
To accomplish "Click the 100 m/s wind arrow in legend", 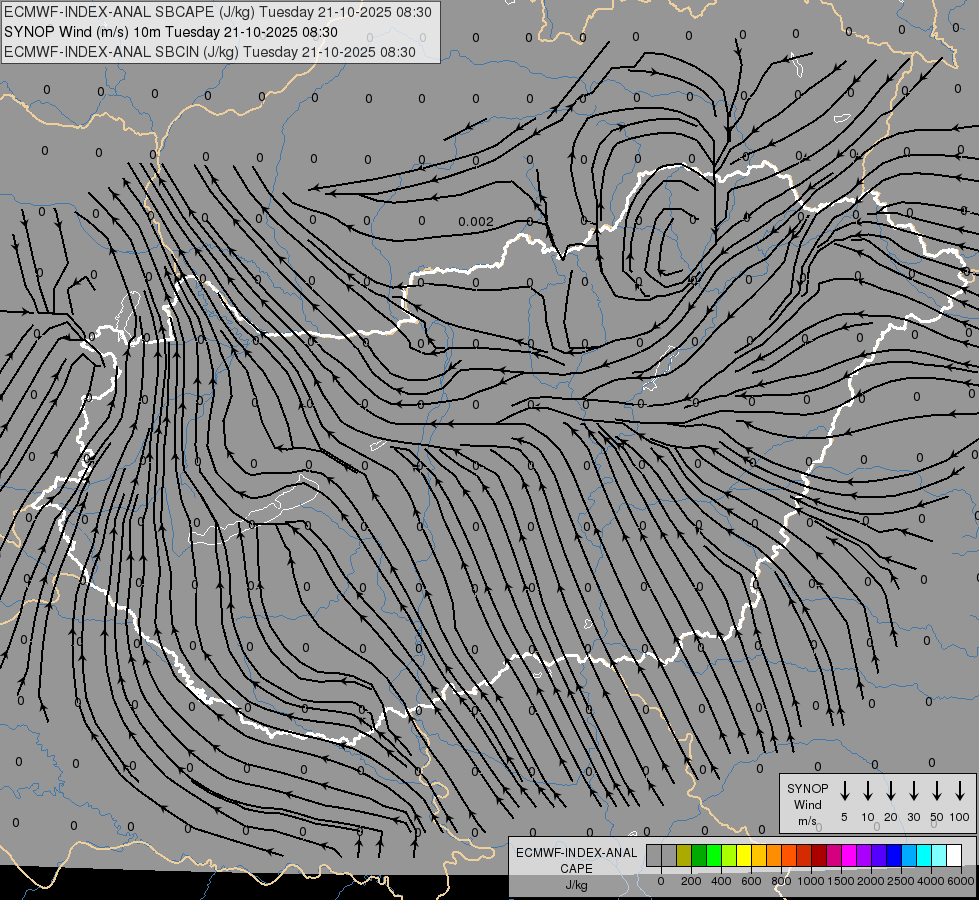I will pos(960,791).
